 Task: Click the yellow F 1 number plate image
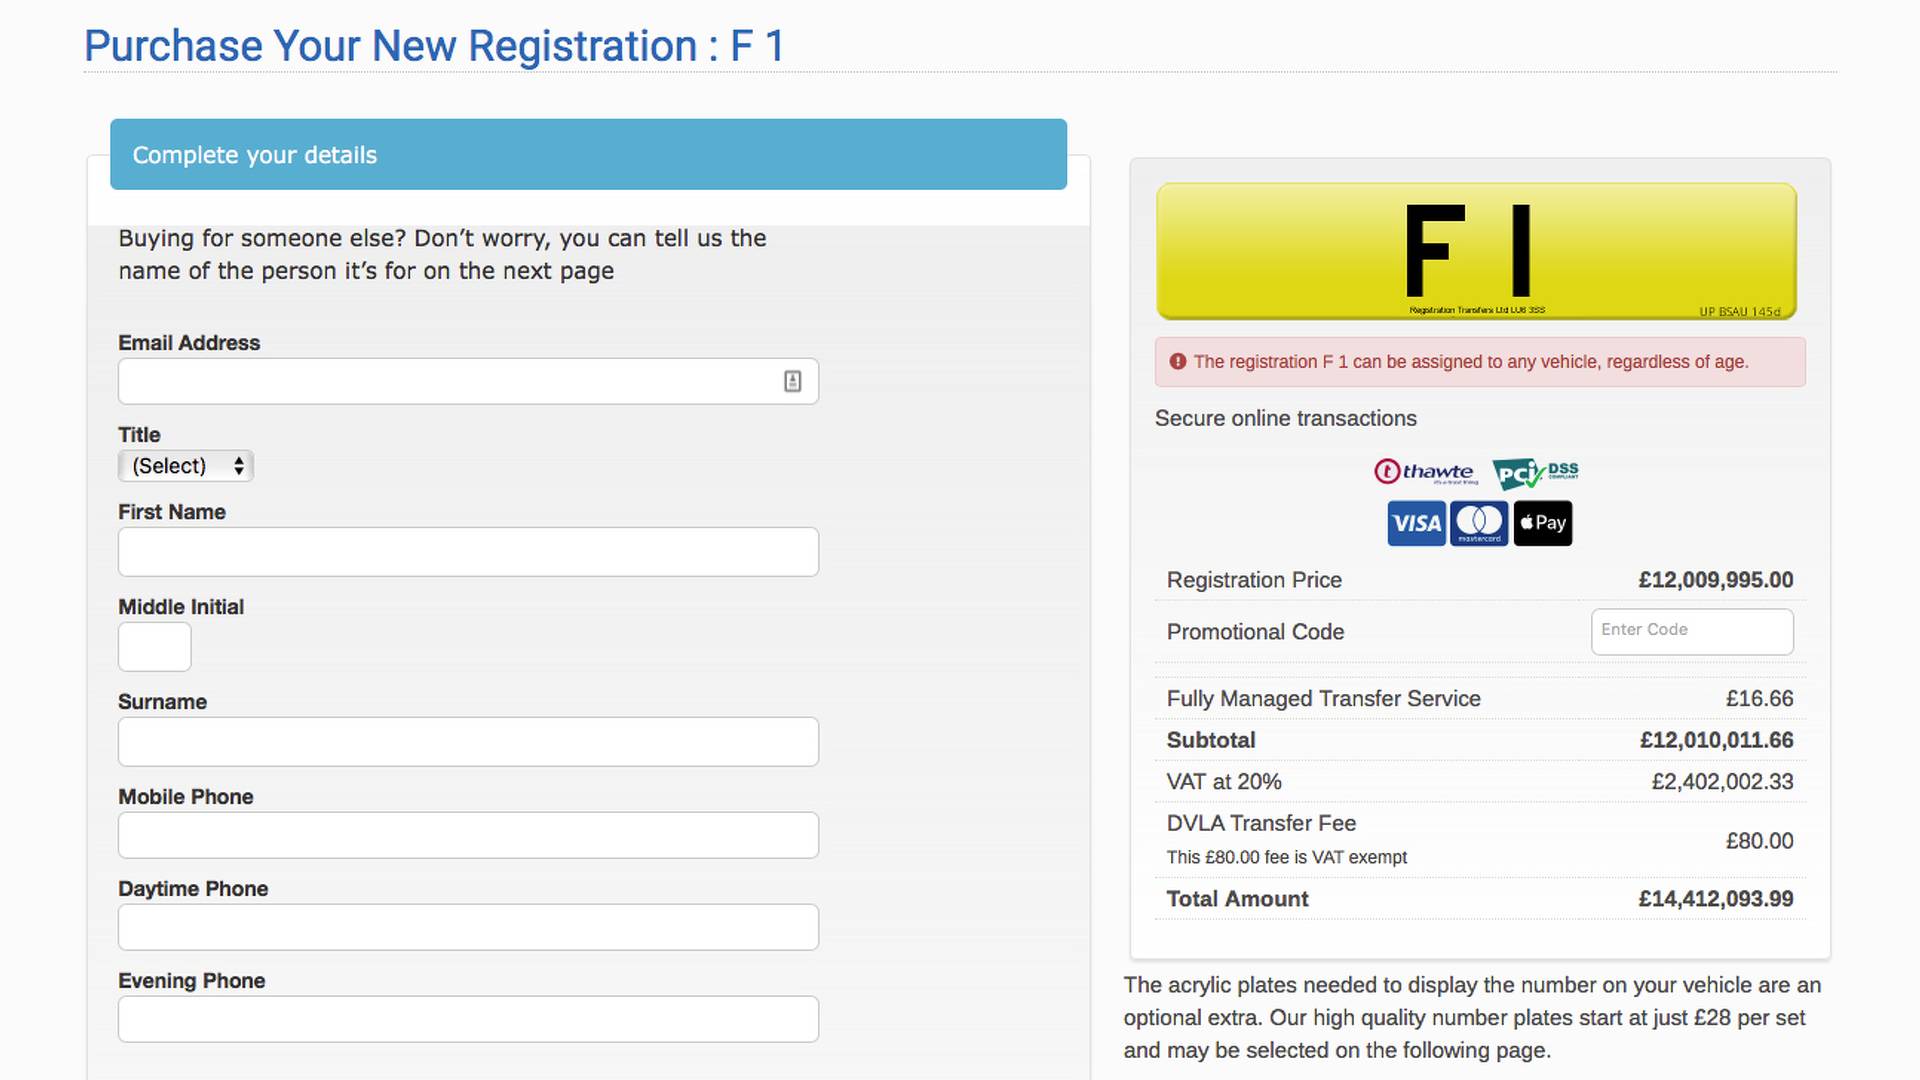1476,251
